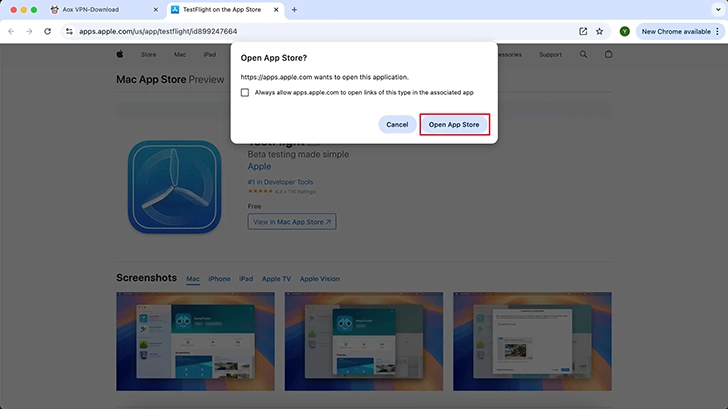Open Store in Apple navigation
This screenshot has width=728, height=409.
149,54
